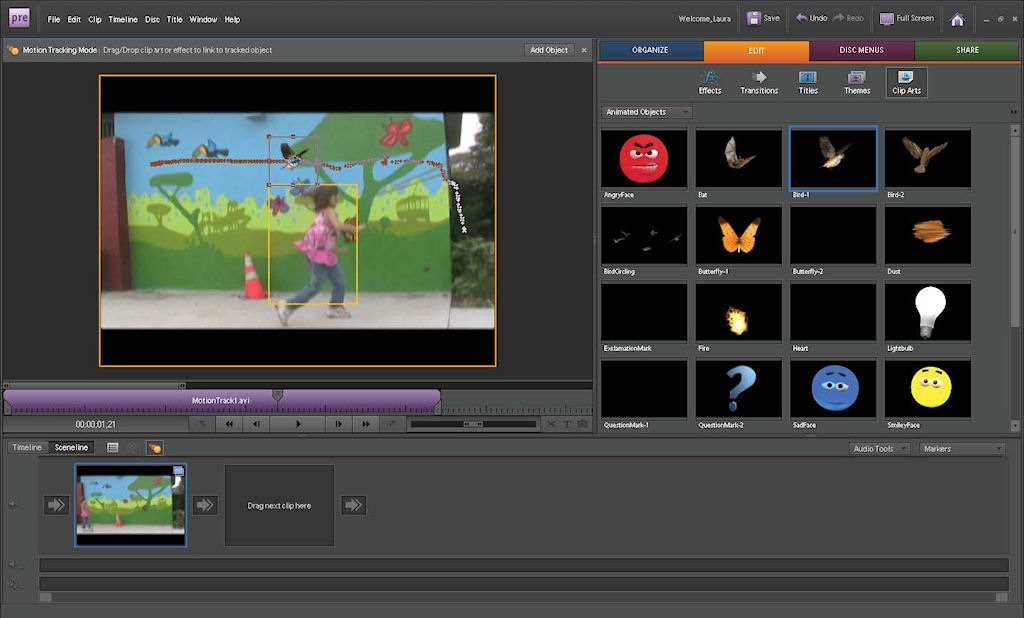Open the Titles panel
The image size is (1024, 618).
[x=808, y=82]
